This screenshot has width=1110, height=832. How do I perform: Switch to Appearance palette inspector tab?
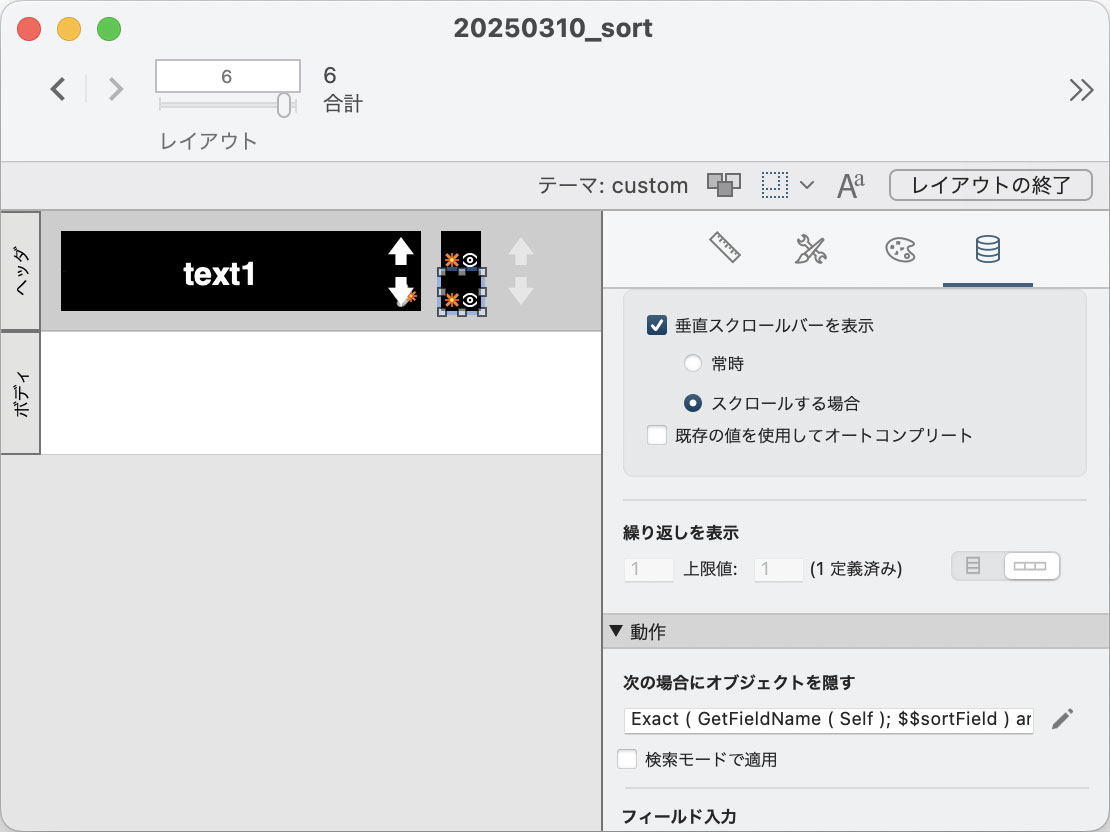point(900,249)
